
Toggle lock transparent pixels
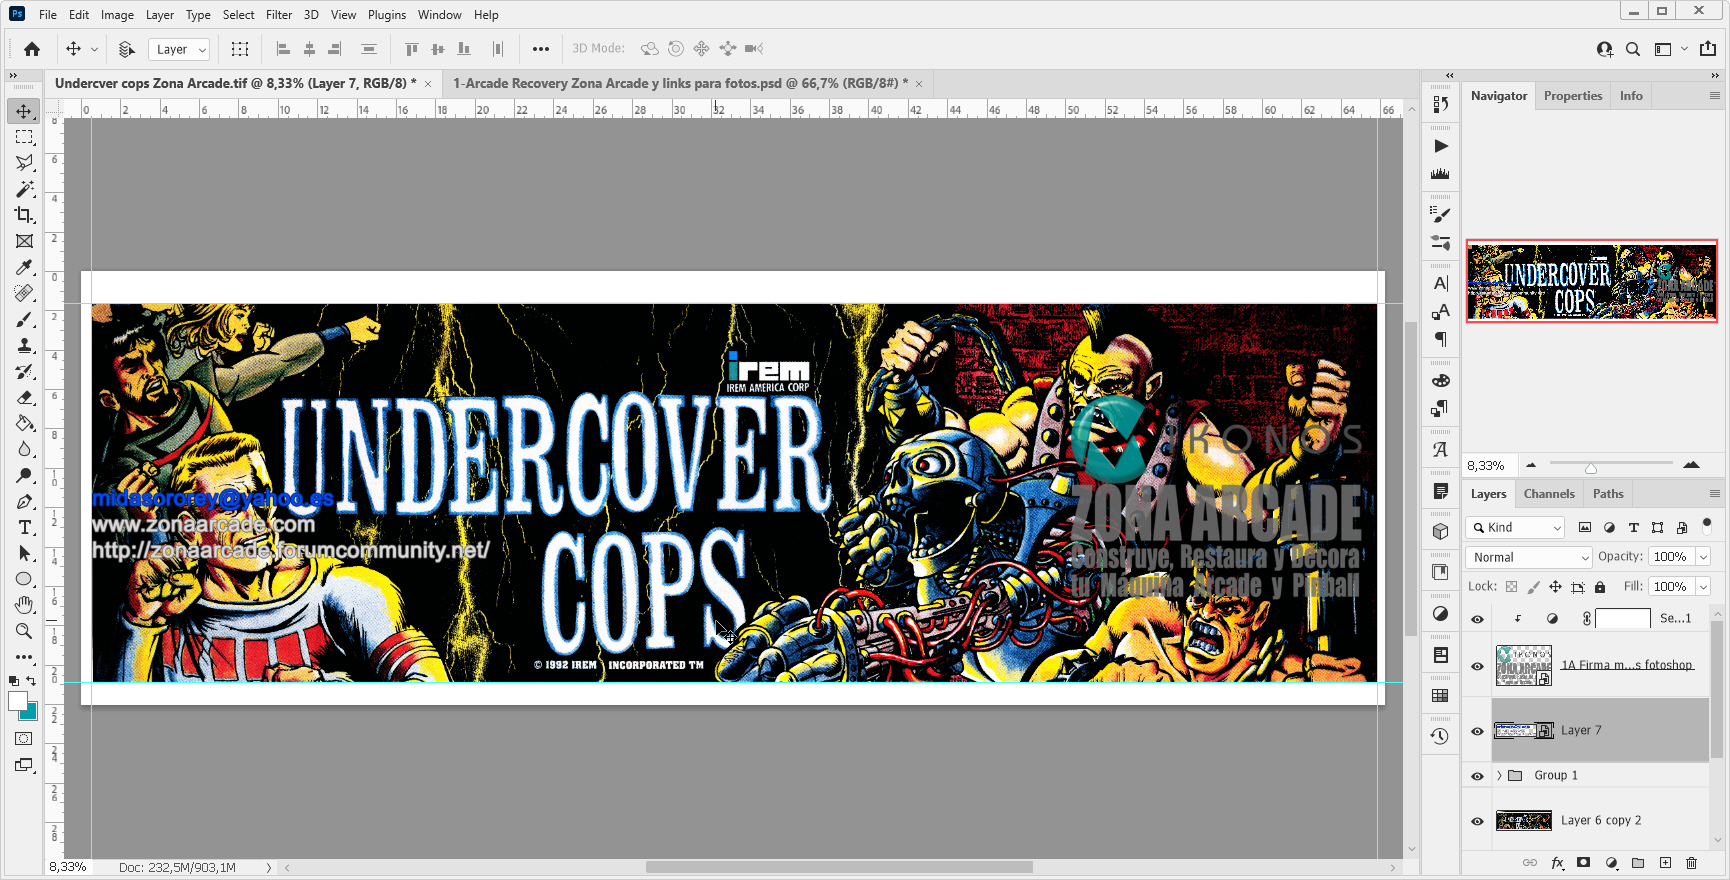pos(1511,587)
